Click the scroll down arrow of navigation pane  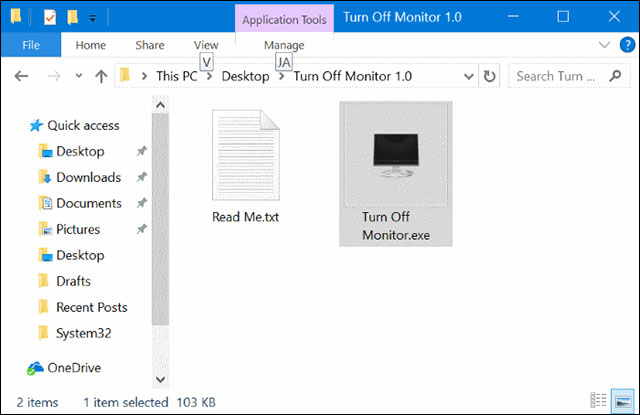click(160, 379)
